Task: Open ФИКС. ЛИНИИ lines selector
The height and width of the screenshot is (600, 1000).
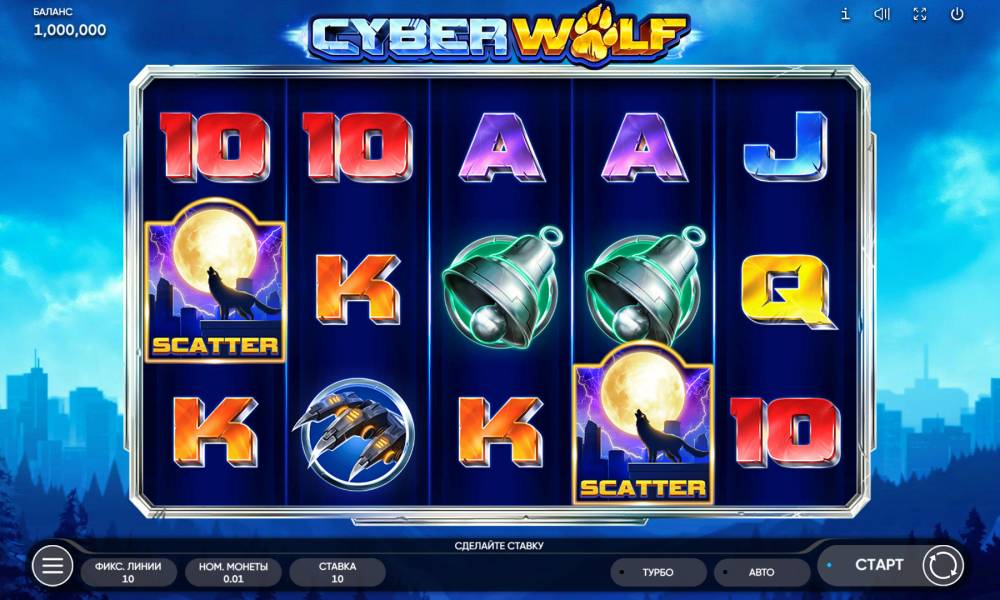Action: click(128, 572)
